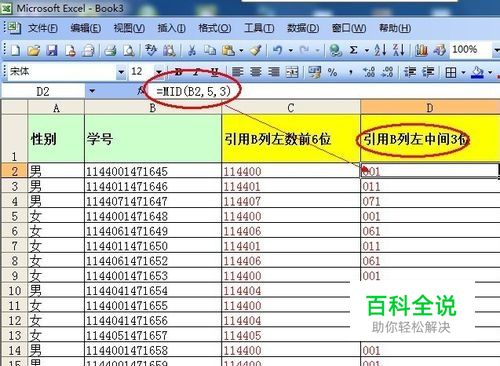Open the Name Box dropdown arrow

coord(92,91)
